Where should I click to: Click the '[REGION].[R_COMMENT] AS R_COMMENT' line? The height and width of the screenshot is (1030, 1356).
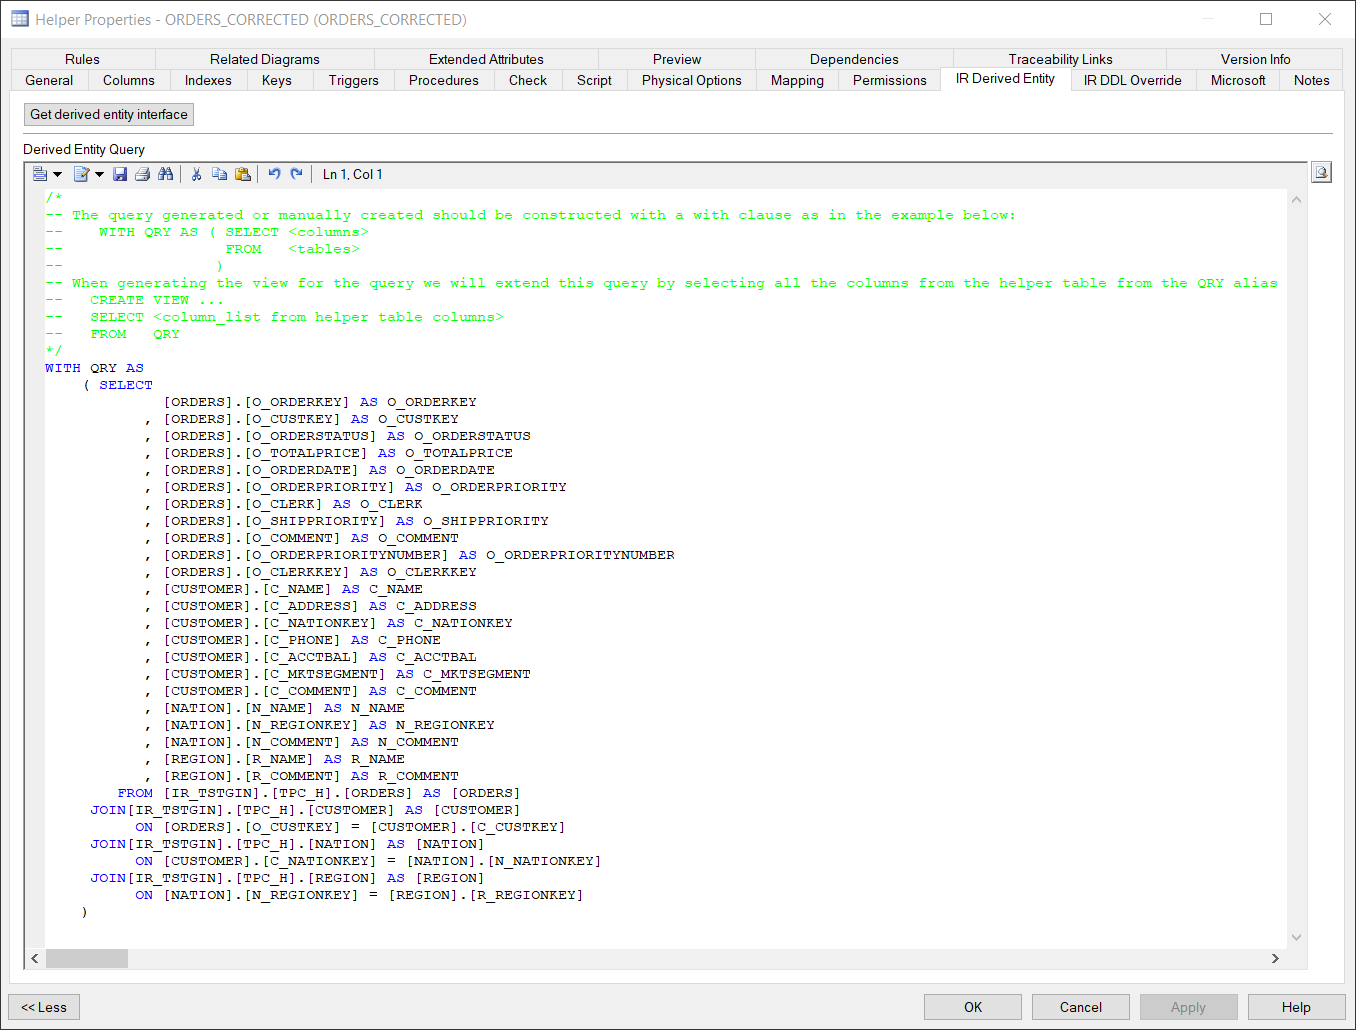[311, 776]
